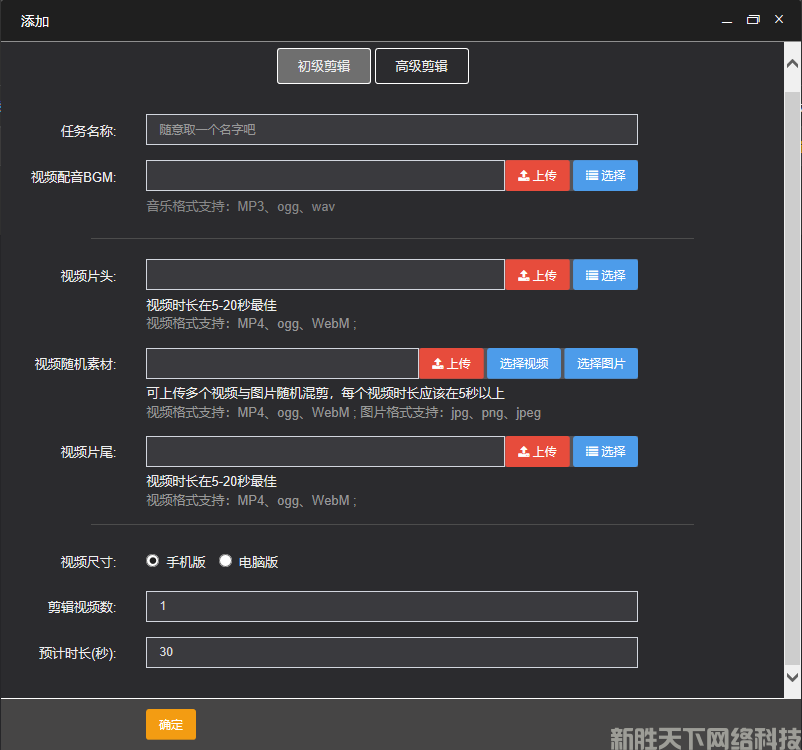Maximize the 添加 dialog window
This screenshot has height=750, width=802.
[x=753, y=20]
